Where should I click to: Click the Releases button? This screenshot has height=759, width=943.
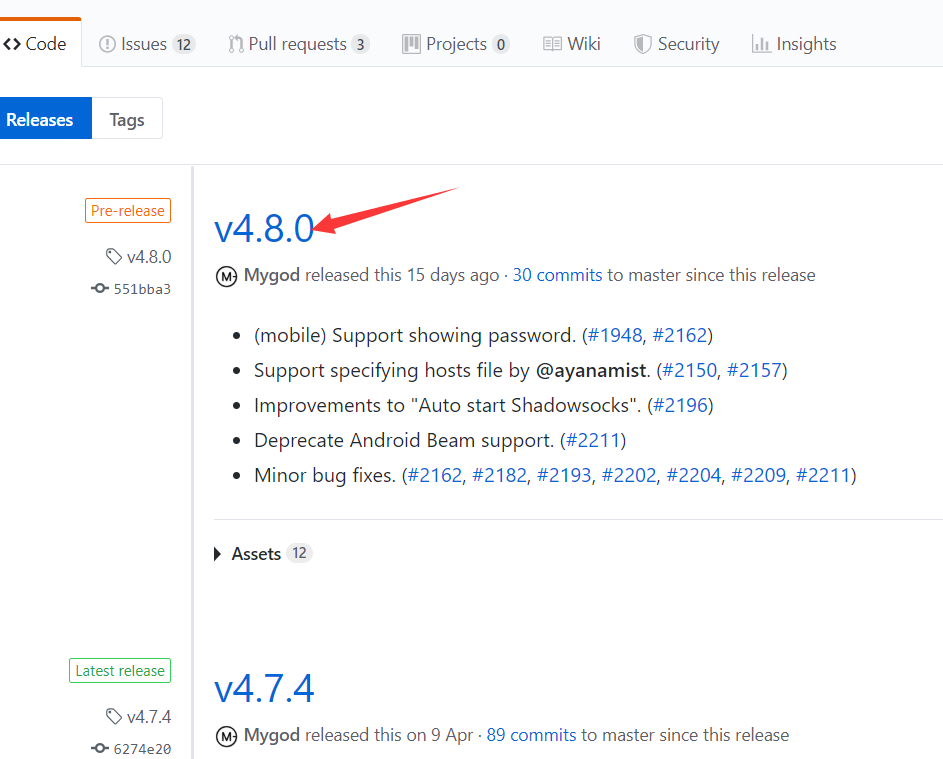[x=41, y=119]
